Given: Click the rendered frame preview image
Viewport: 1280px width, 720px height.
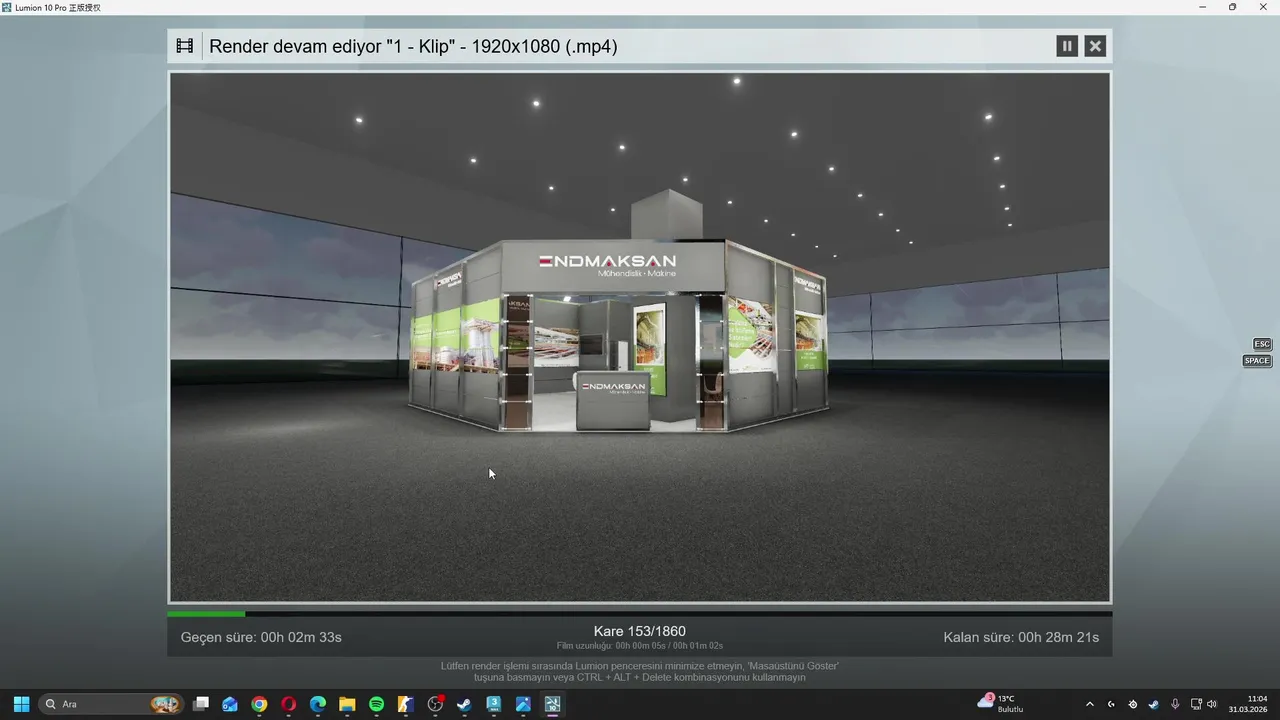Looking at the screenshot, I should pos(640,337).
